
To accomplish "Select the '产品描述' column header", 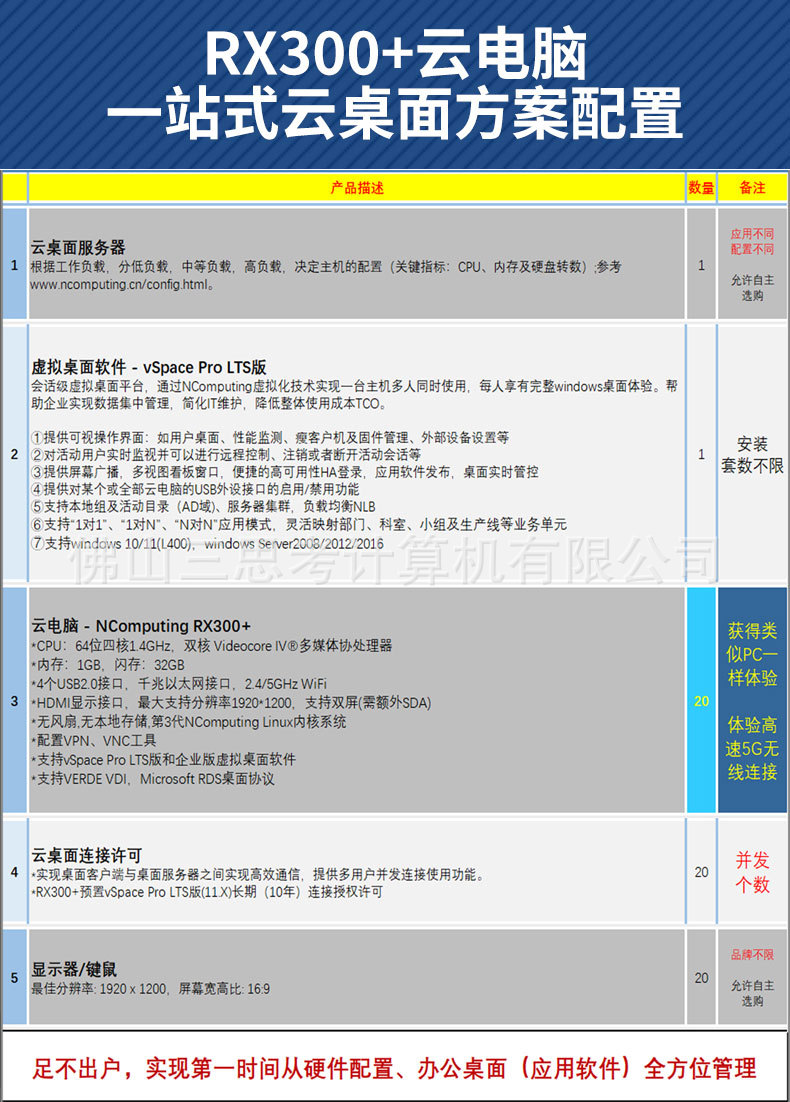I will (357, 188).
